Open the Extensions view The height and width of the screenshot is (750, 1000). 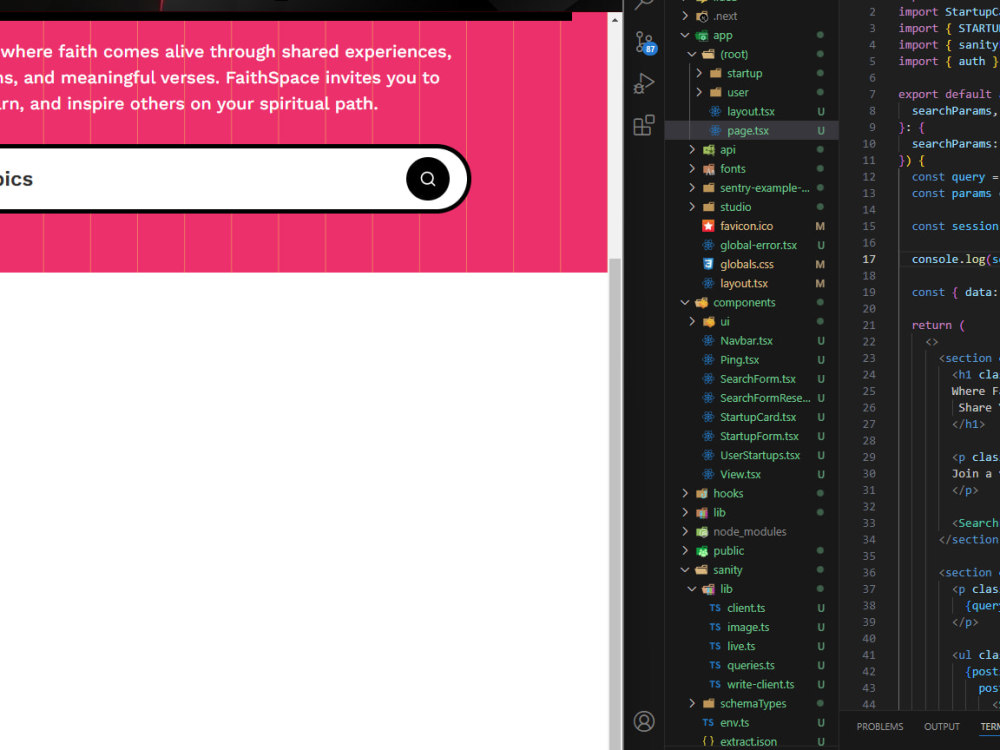coord(644,122)
